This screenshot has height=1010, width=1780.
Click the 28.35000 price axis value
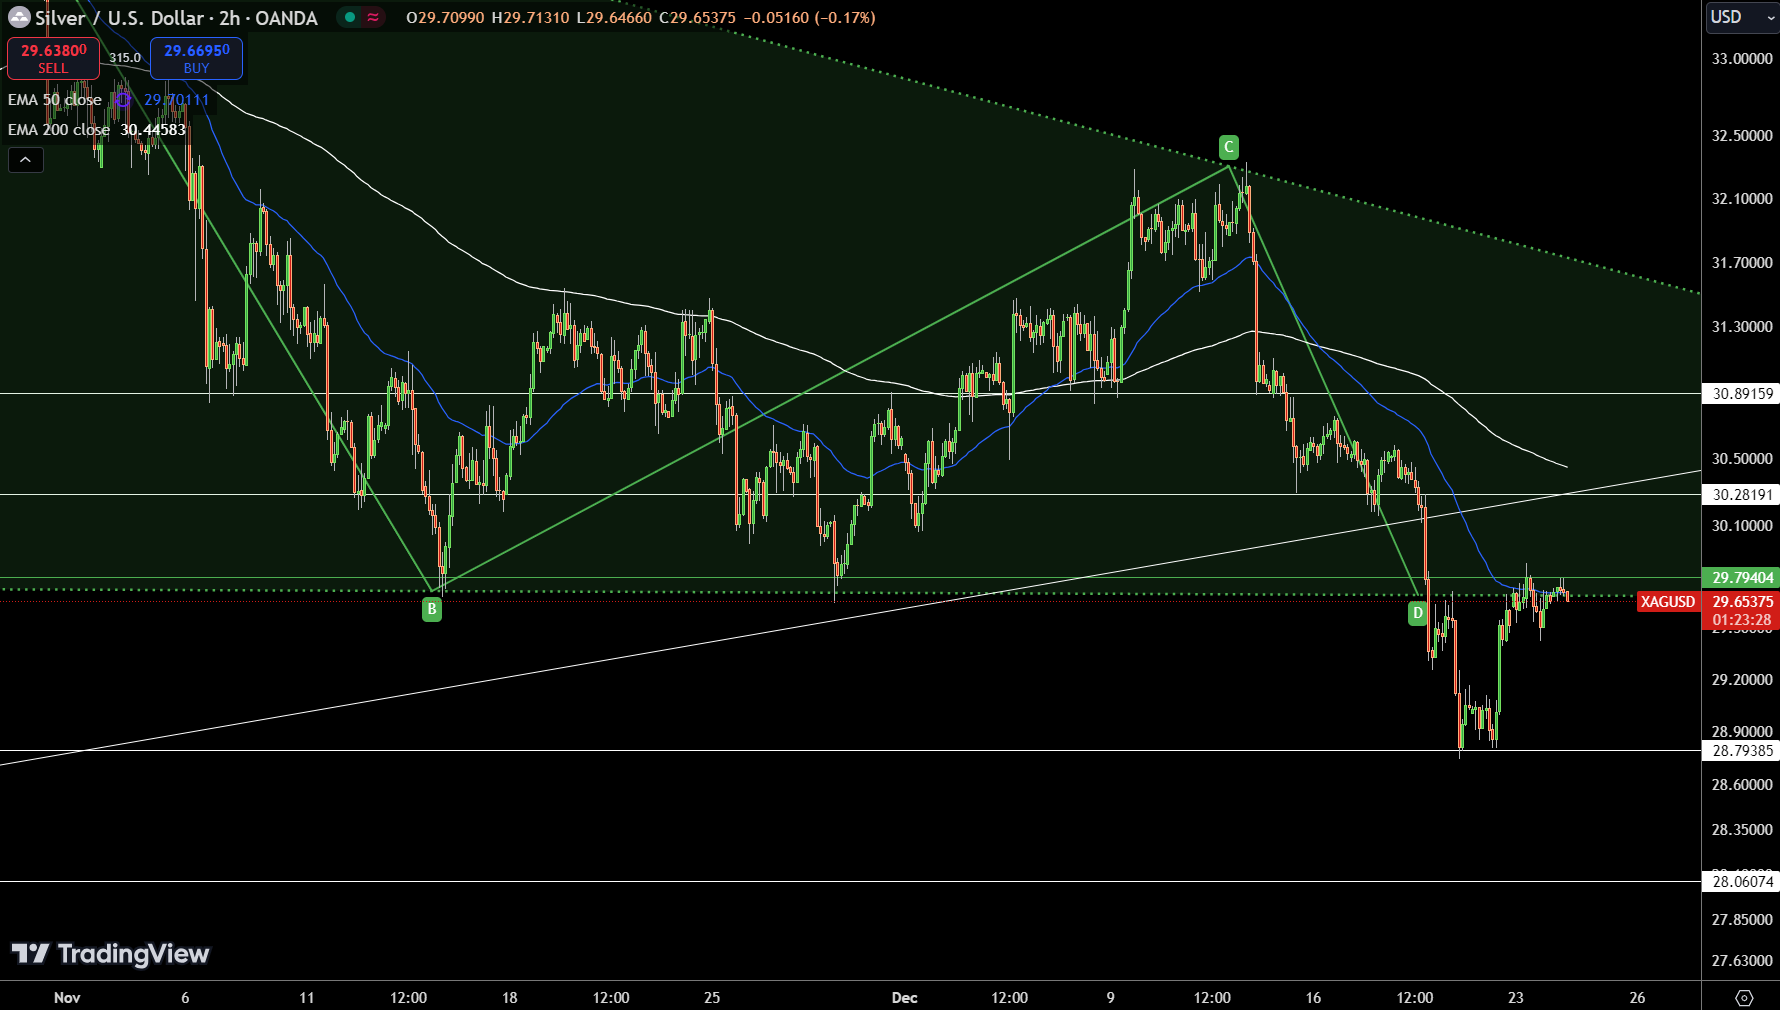[1742, 830]
